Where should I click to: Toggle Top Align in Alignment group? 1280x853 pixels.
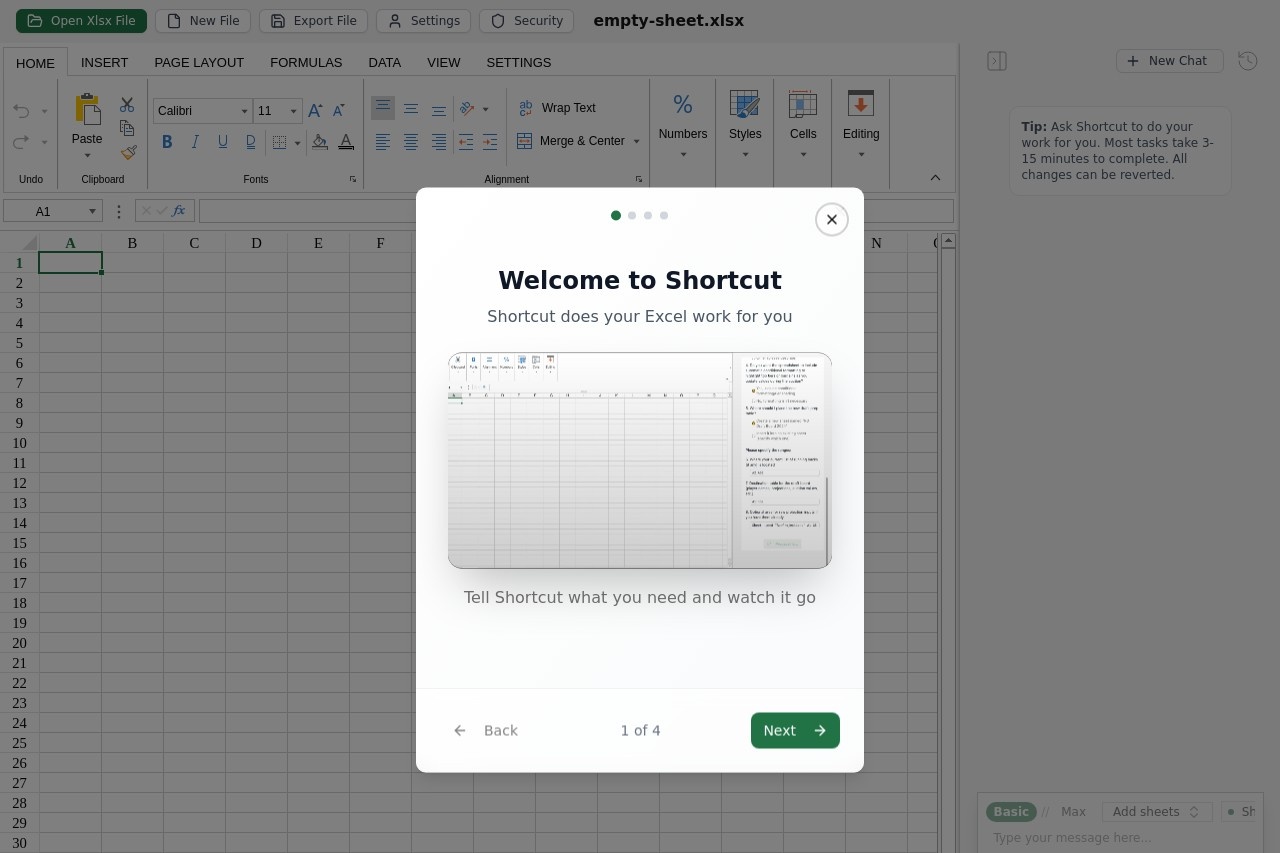click(383, 108)
